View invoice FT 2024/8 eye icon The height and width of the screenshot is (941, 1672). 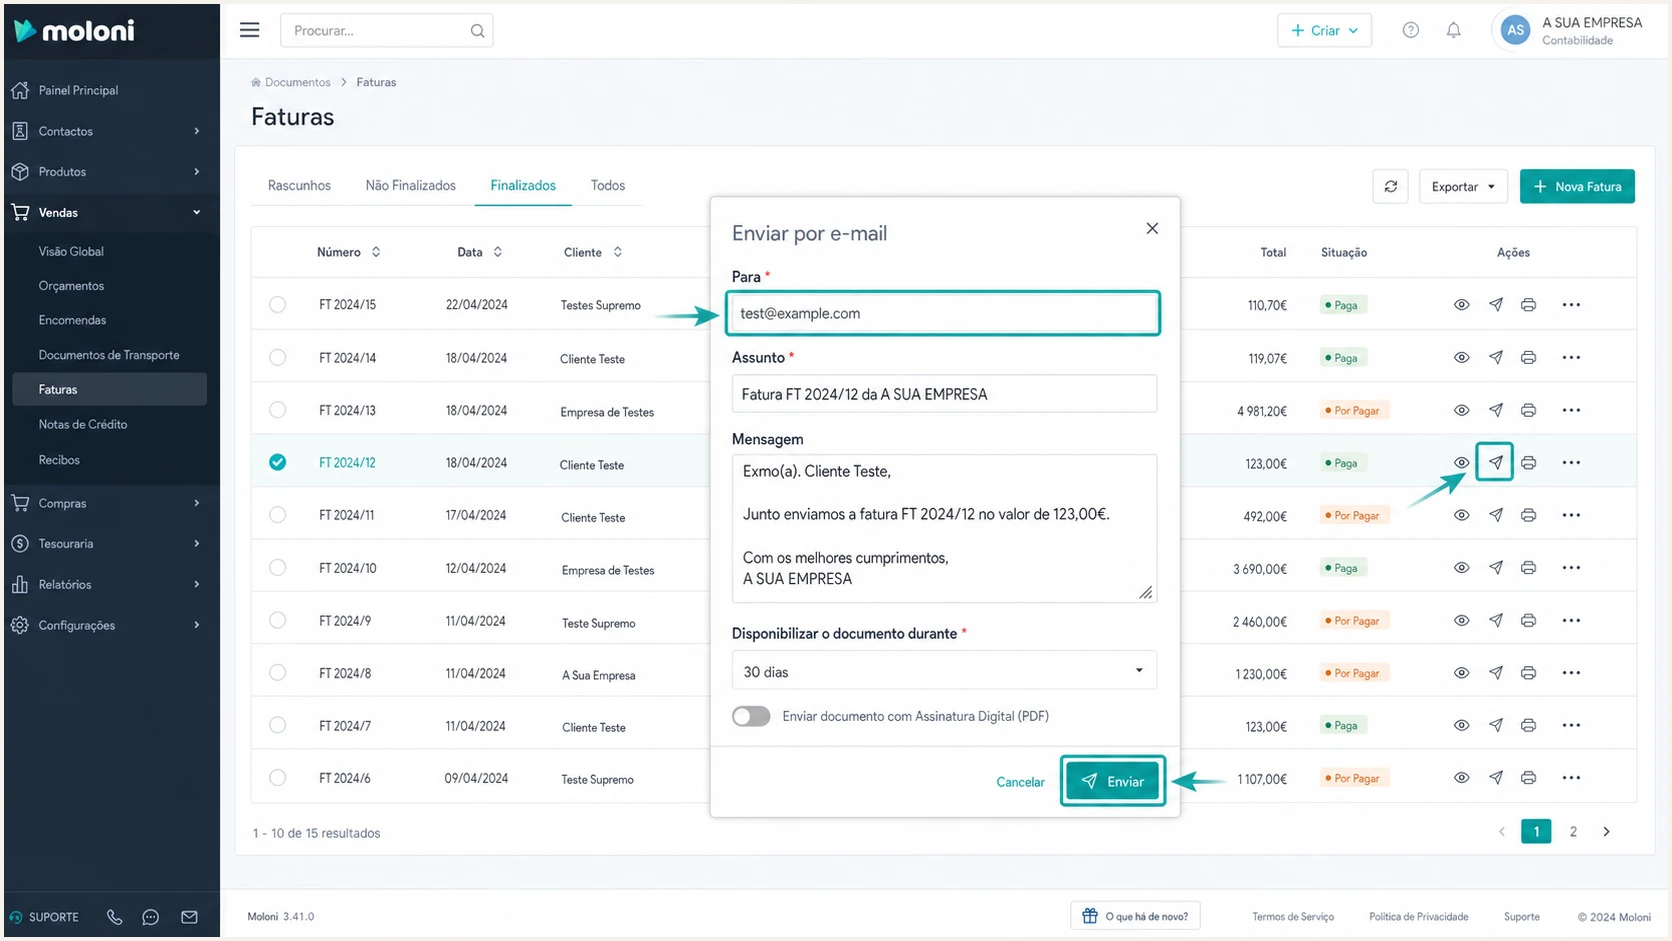[1461, 673]
